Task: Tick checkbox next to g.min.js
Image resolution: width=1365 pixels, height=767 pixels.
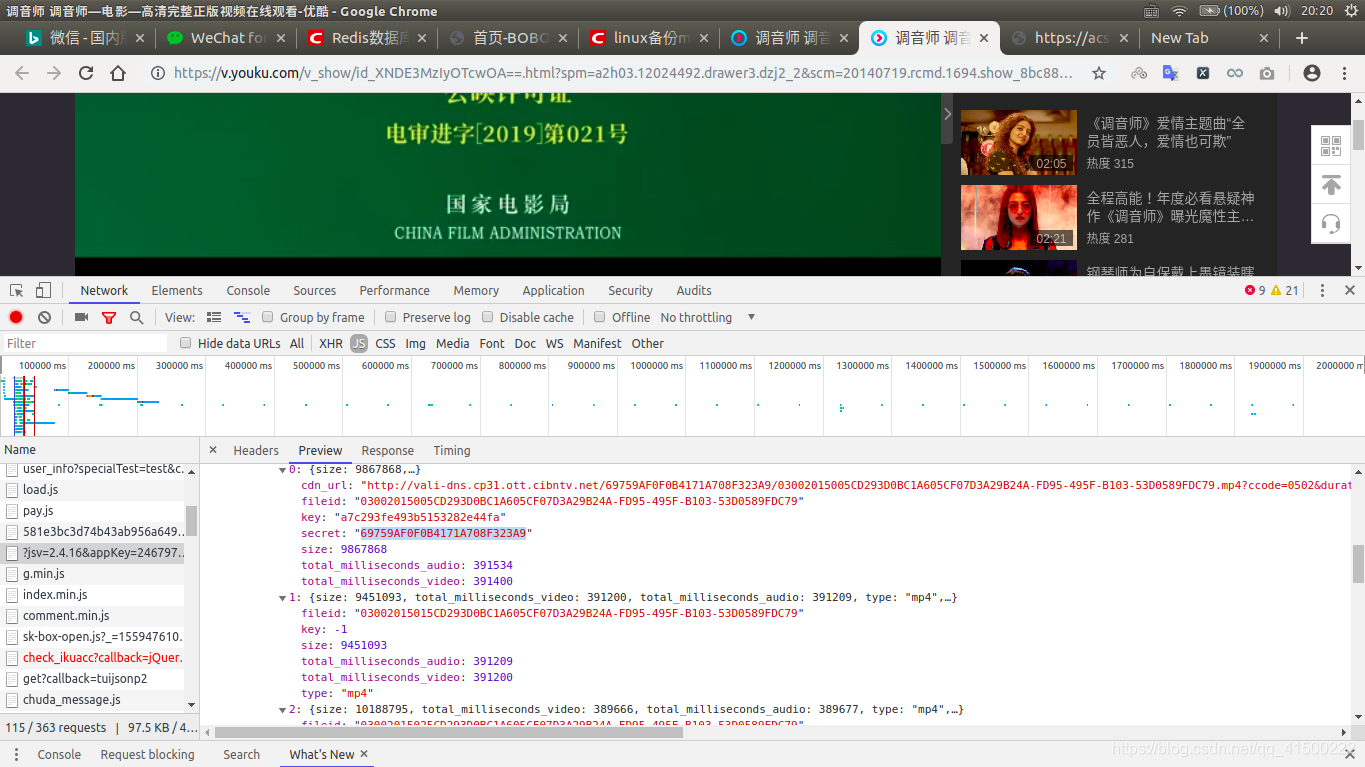Action: click(x=13, y=574)
